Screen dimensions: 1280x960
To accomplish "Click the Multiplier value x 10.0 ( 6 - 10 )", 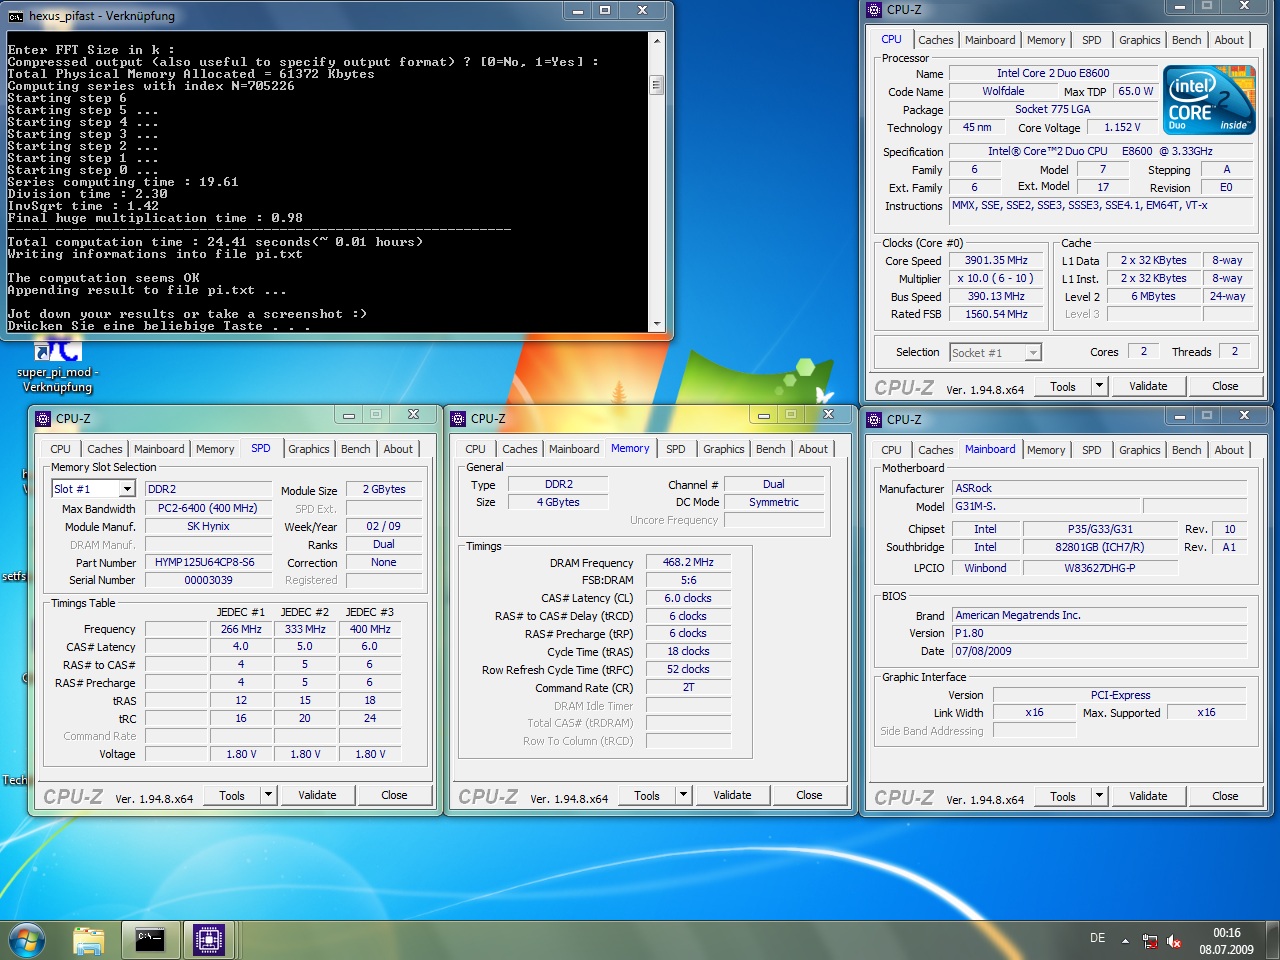I will 996,278.
